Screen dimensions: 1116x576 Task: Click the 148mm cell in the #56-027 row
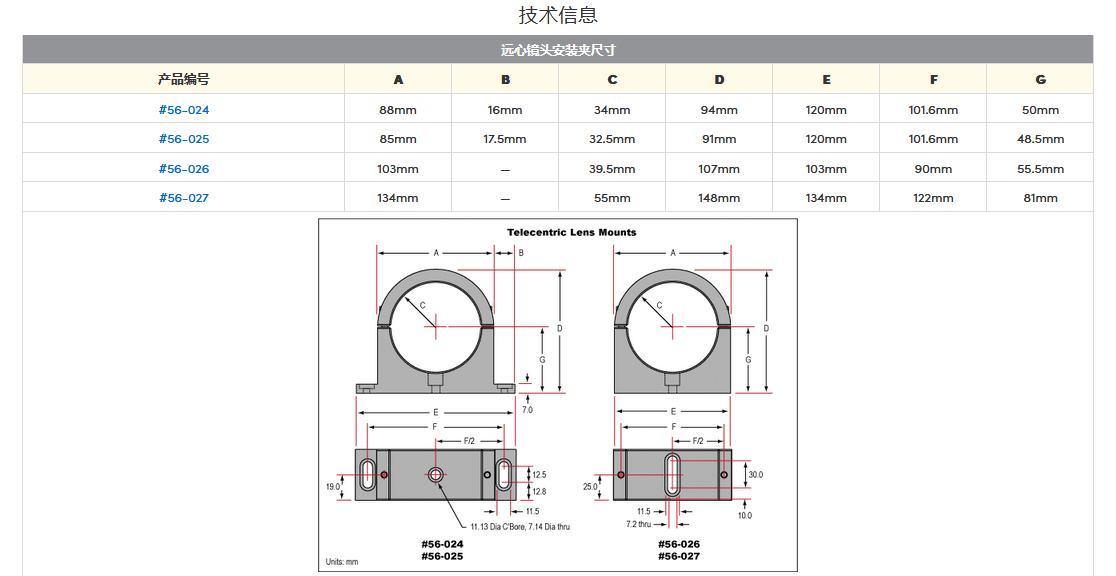[719, 198]
